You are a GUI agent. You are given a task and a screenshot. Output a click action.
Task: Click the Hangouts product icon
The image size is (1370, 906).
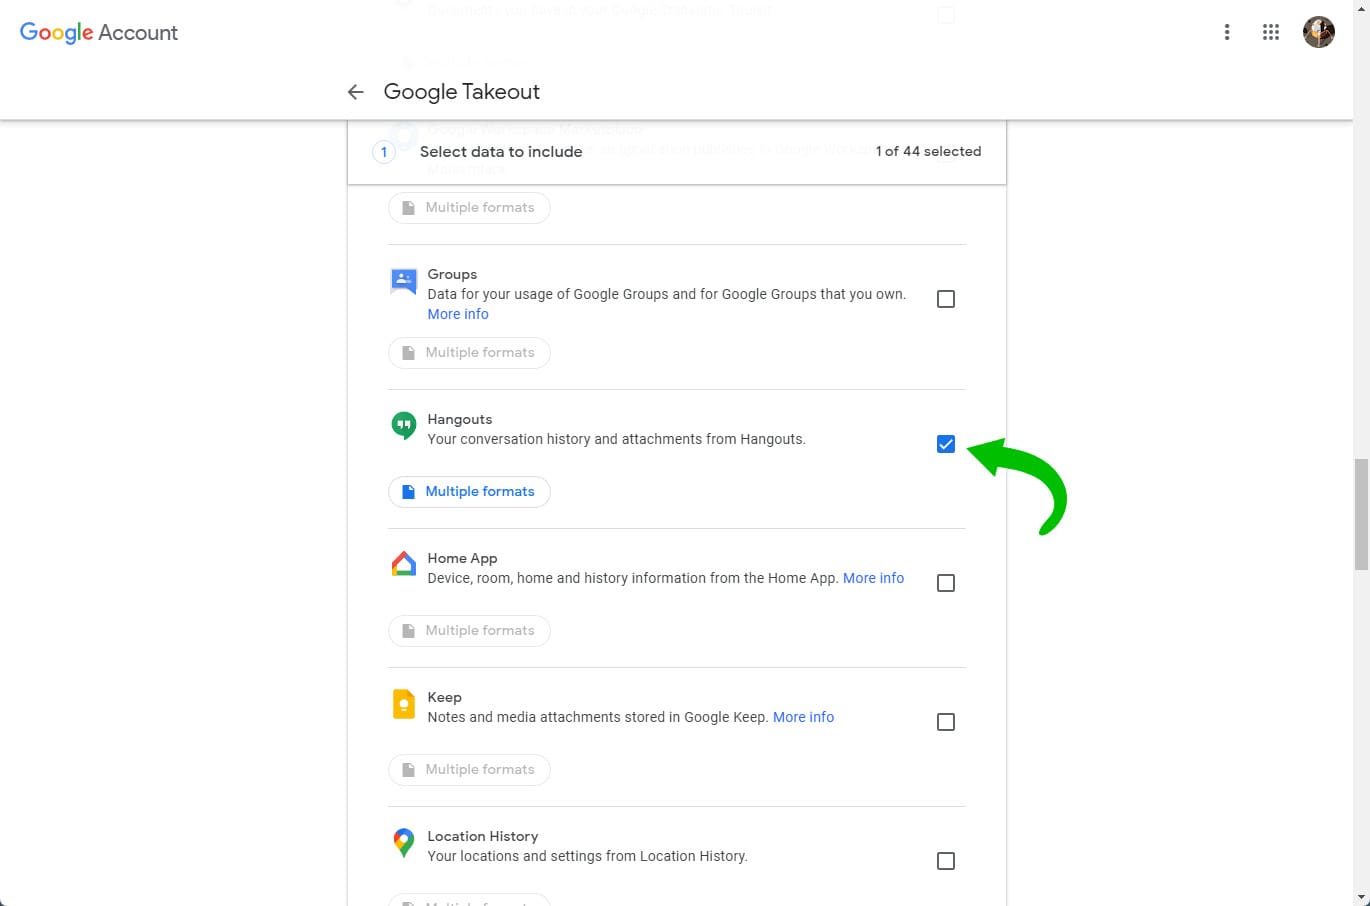click(403, 426)
